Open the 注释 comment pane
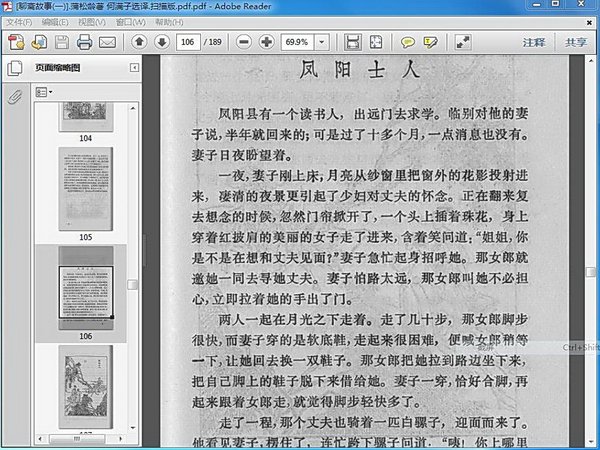The height and width of the screenshot is (450, 600). 534,42
